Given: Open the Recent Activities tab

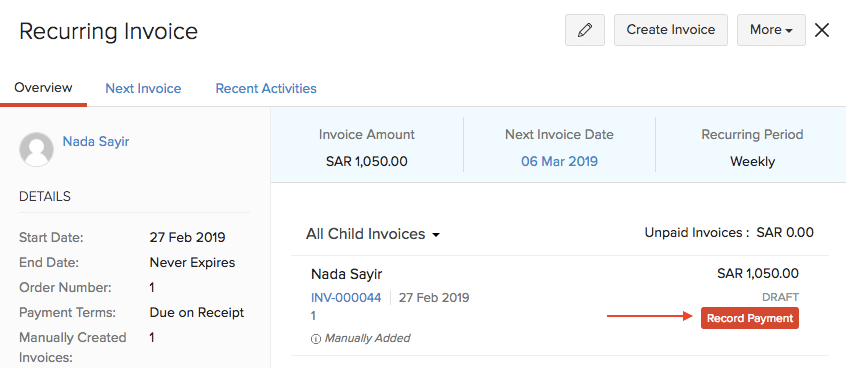Looking at the screenshot, I should pos(266,88).
